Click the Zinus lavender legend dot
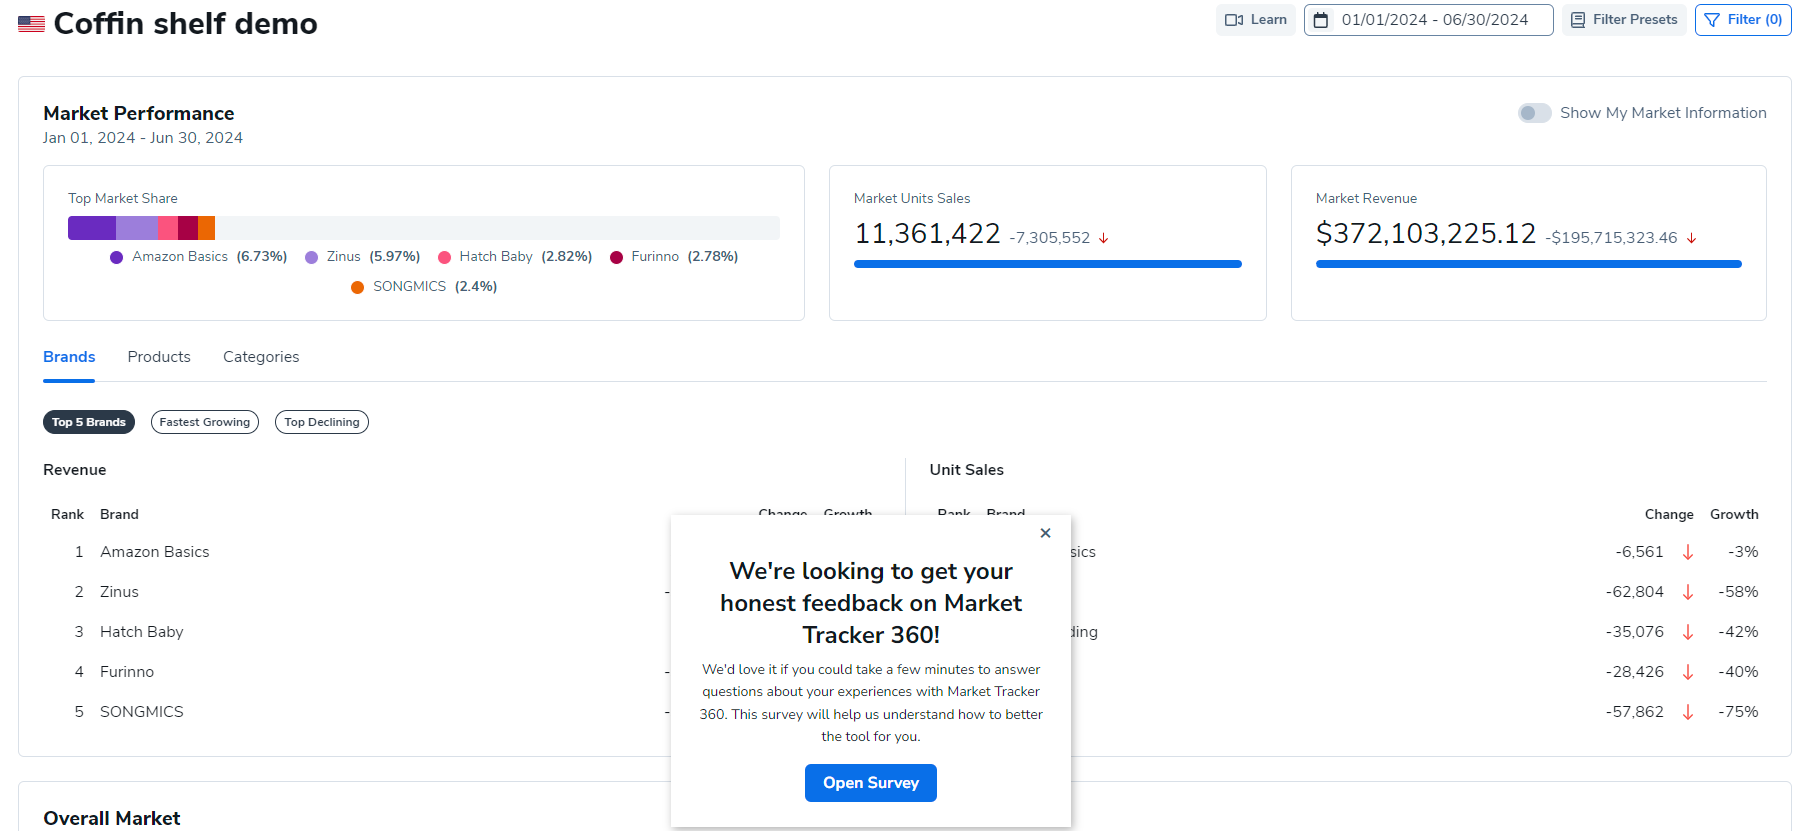1806x831 pixels. coord(311,257)
